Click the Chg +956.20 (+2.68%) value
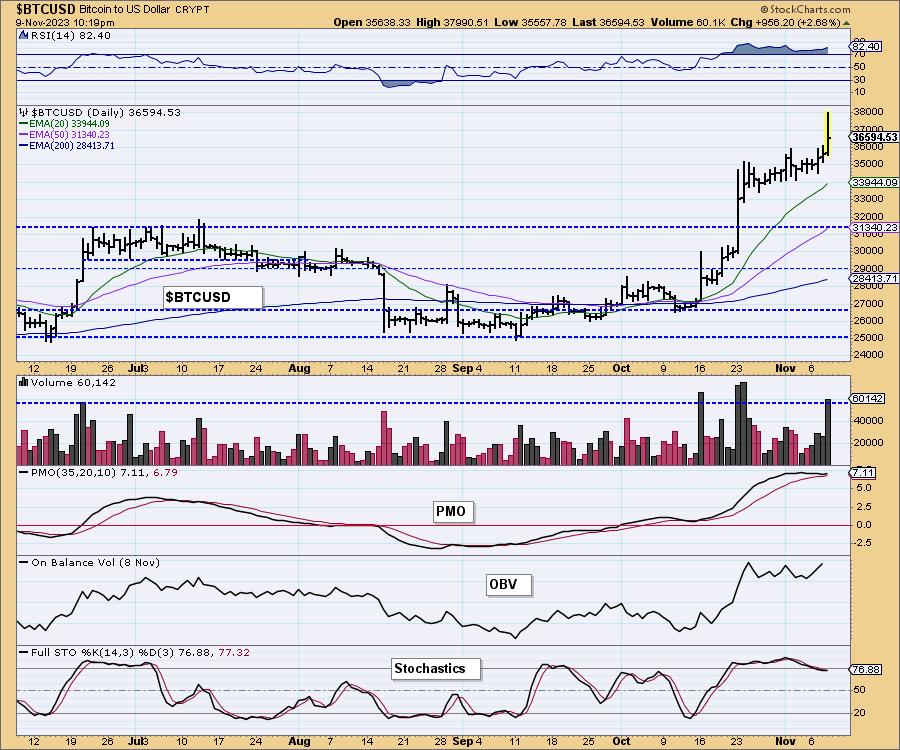Viewport: 900px width, 750px height. (x=785, y=22)
